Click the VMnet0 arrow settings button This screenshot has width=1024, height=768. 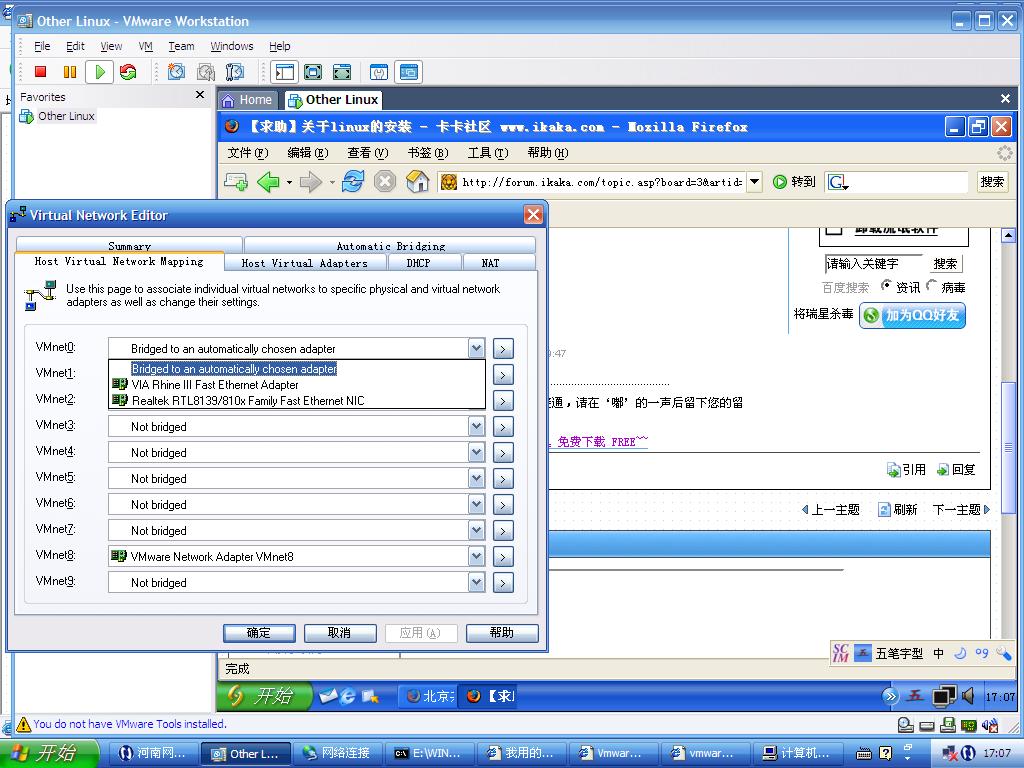tap(503, 349)
